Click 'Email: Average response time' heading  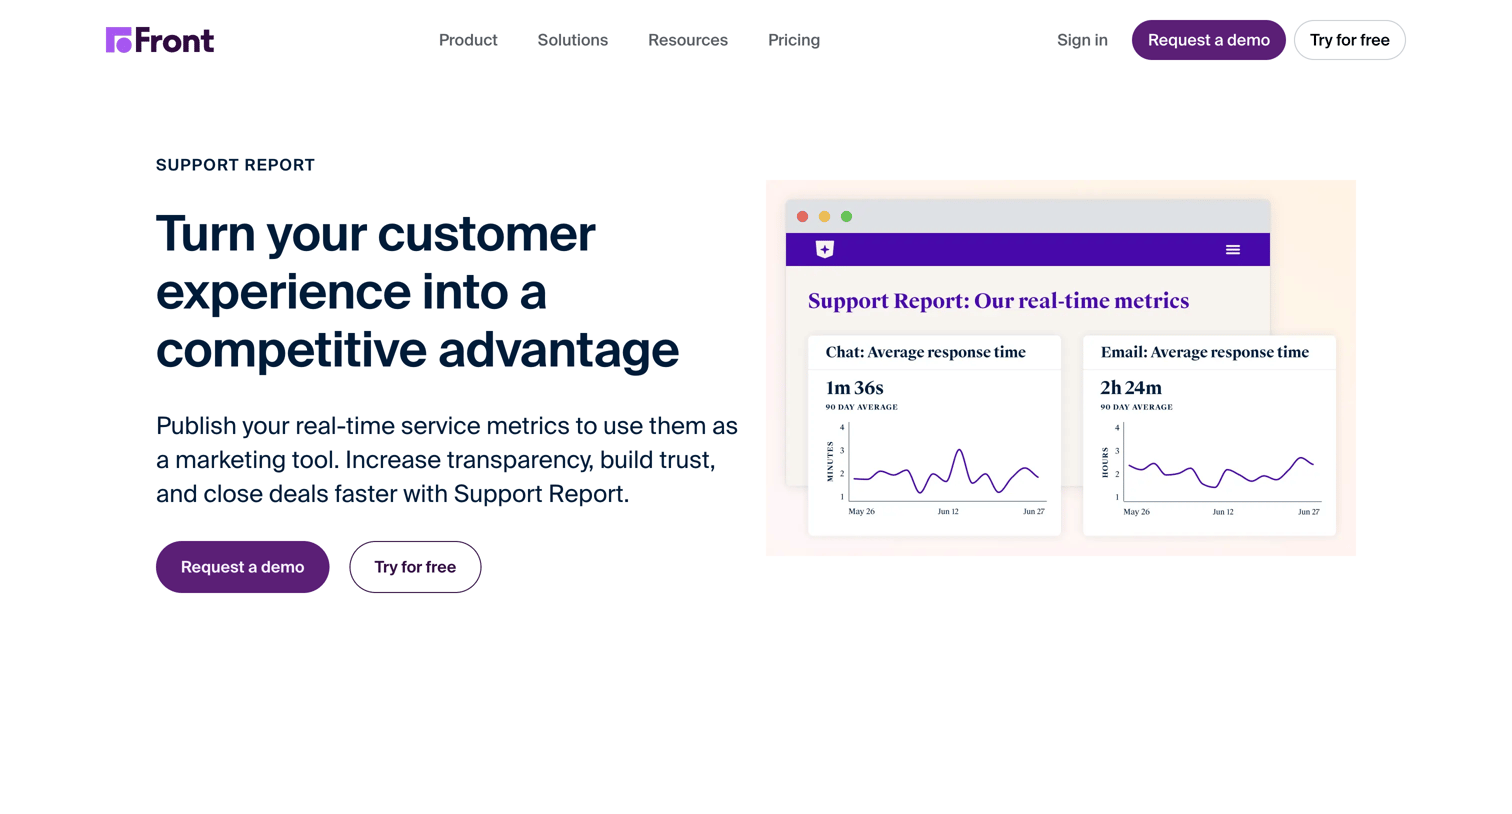[1204, 352]
